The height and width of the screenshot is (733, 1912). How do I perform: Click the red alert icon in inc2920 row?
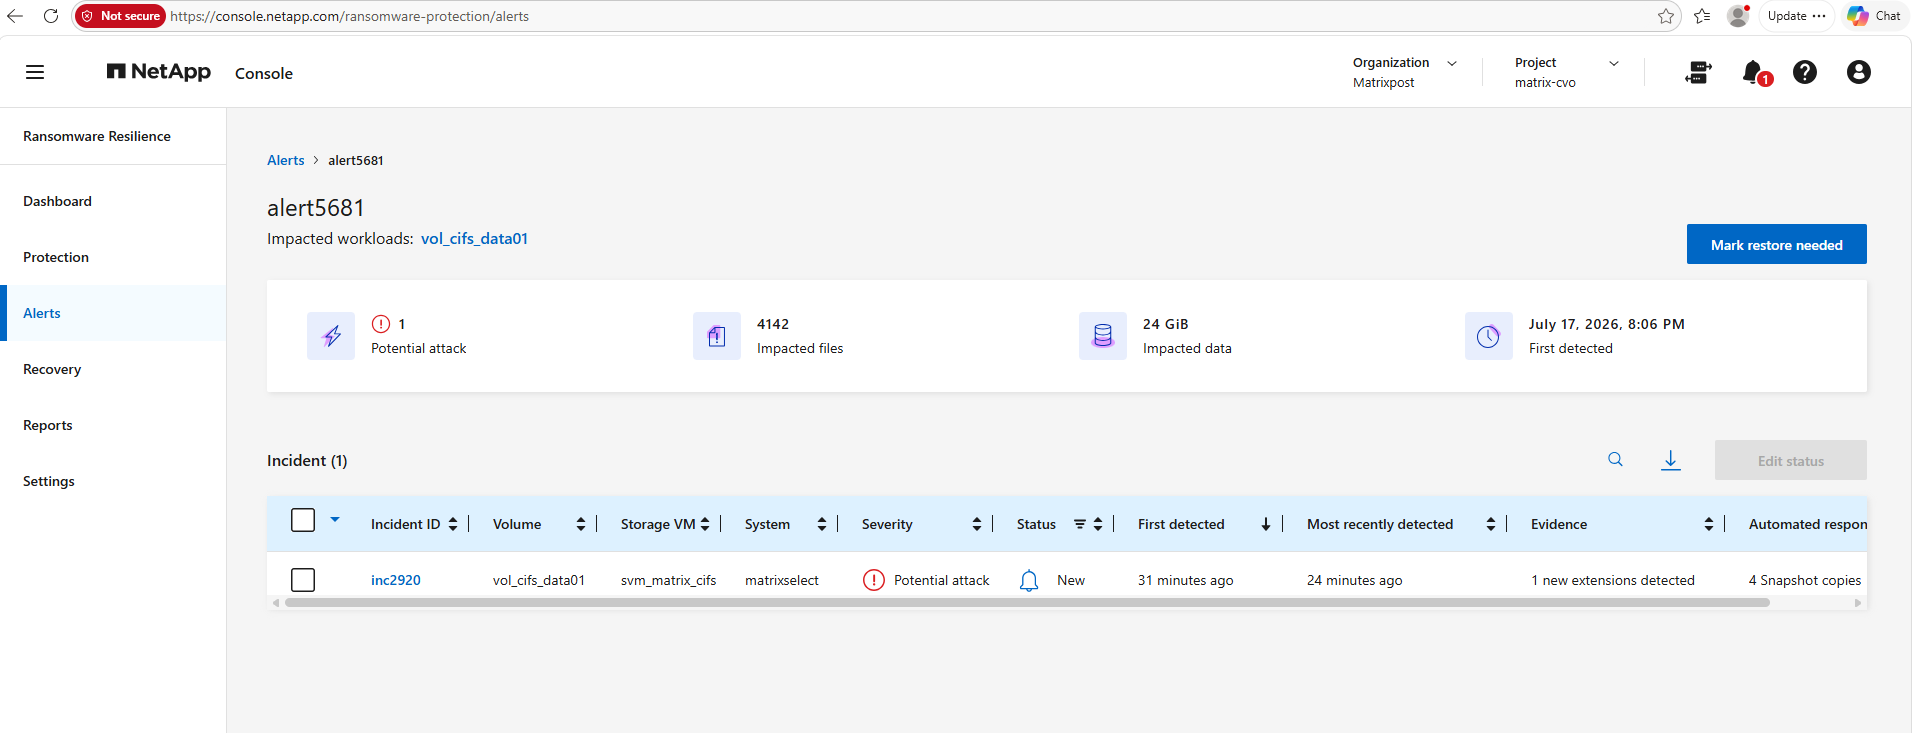coord(874,580)
